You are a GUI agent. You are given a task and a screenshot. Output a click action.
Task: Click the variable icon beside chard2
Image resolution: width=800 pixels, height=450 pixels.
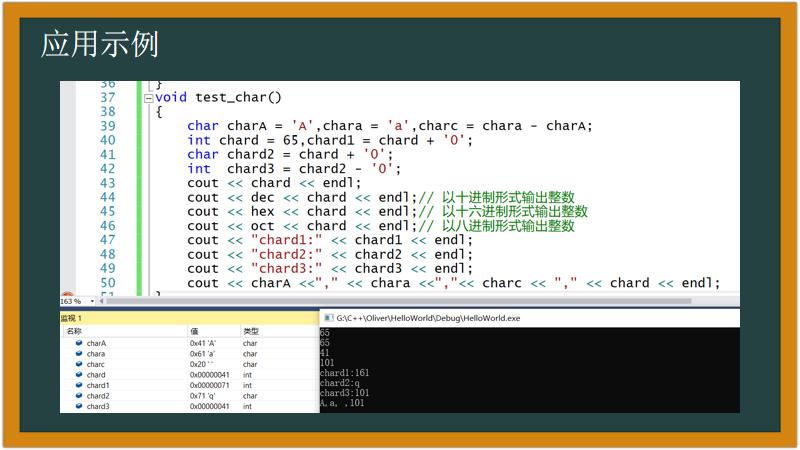78,396
